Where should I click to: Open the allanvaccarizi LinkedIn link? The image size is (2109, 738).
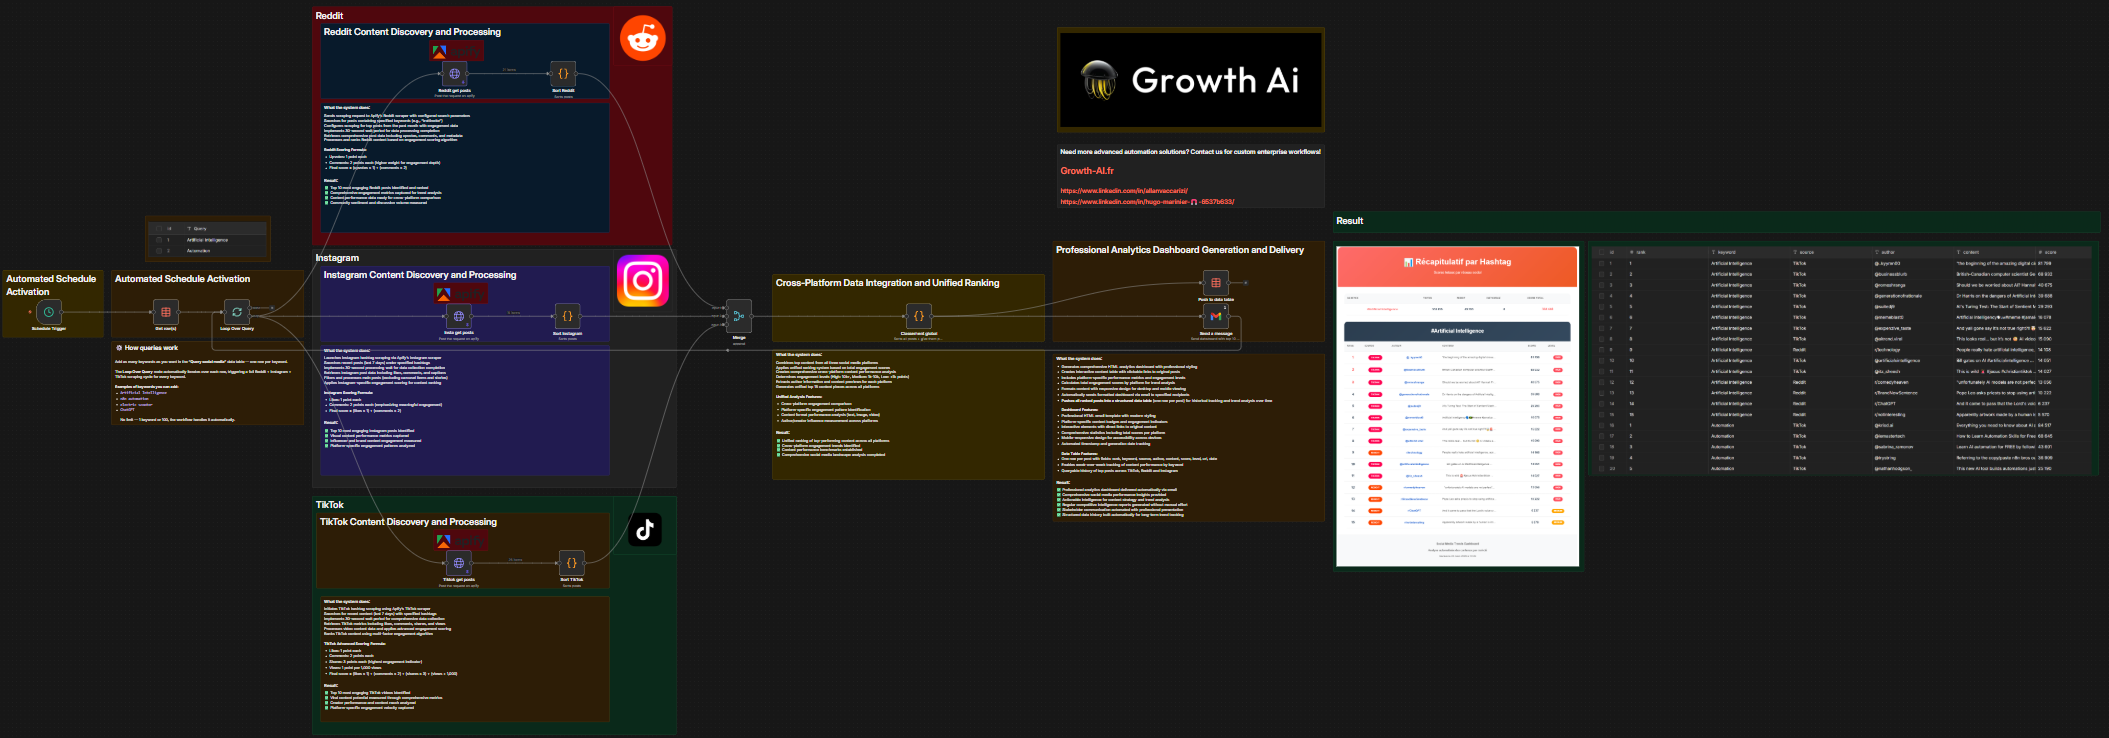1124,191
